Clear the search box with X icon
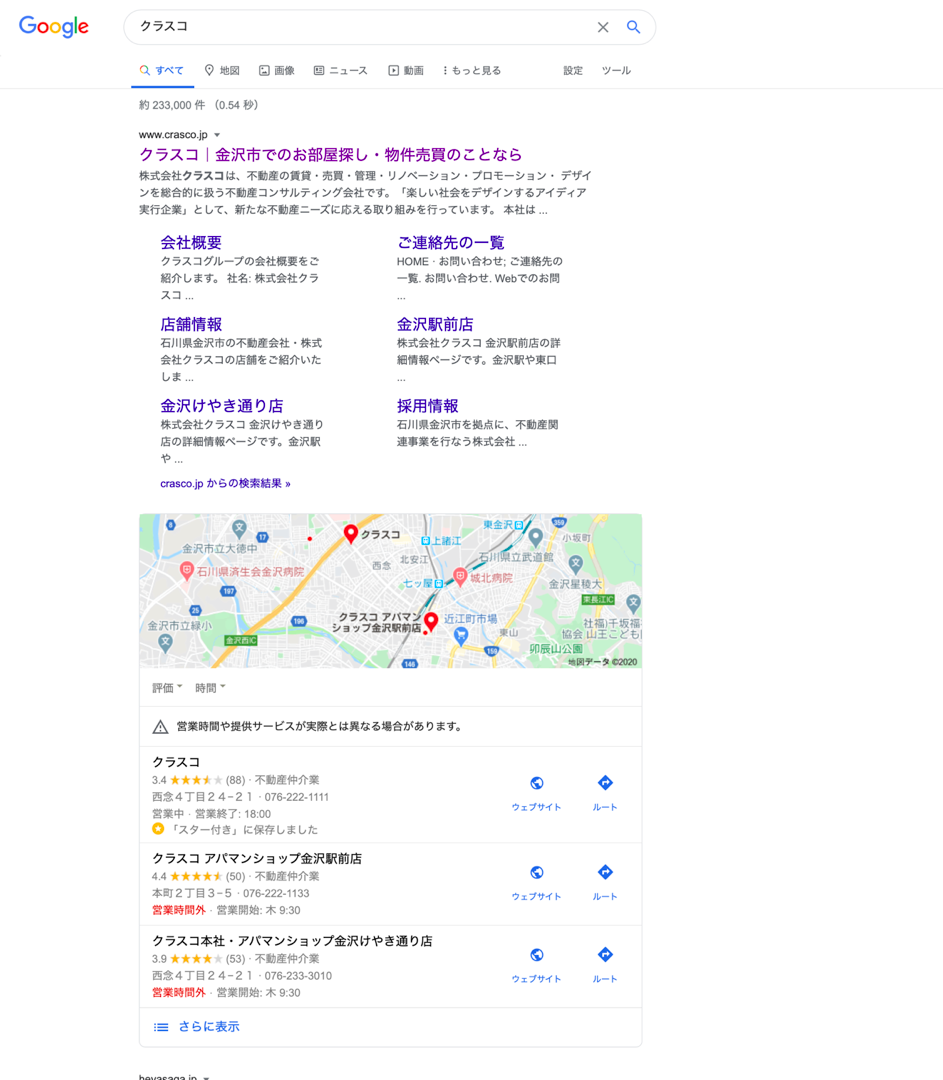The height and width of the screenshot is (1080, 943). pyautogui.click(x=603, y=27)
